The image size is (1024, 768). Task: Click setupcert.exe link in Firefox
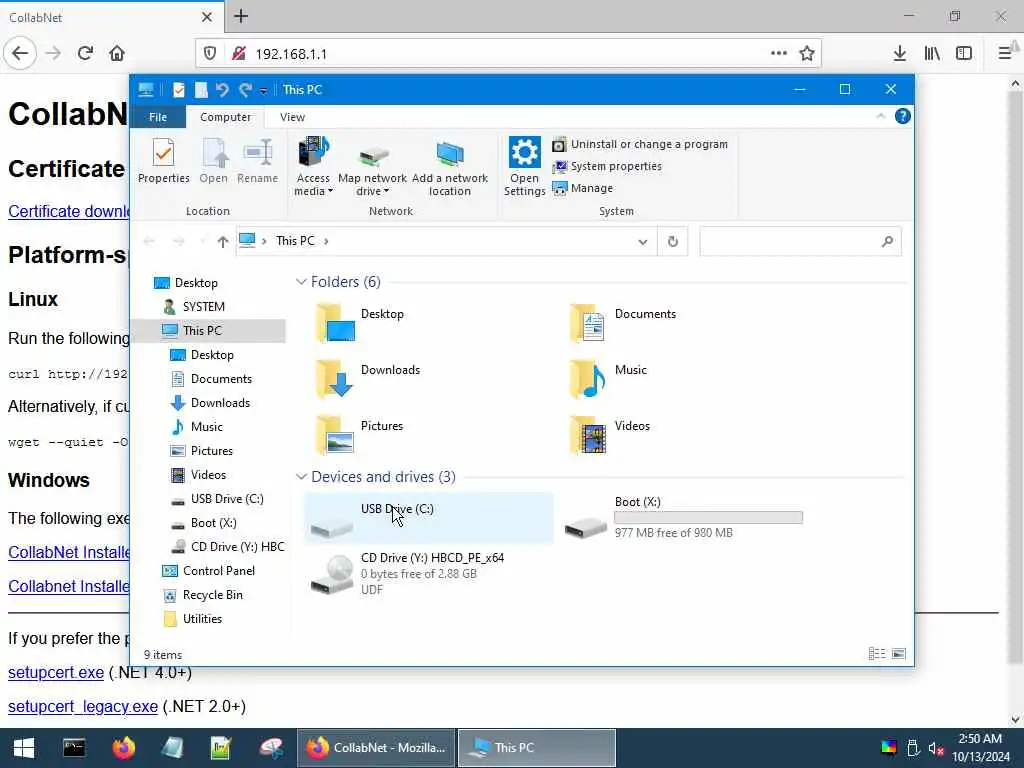point(56,672)
